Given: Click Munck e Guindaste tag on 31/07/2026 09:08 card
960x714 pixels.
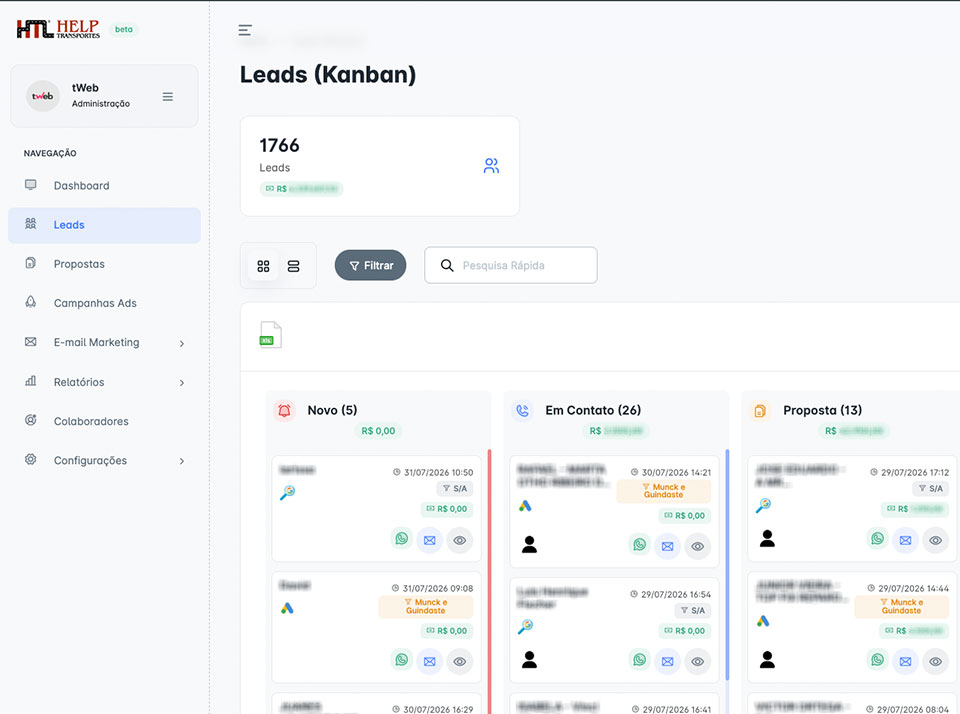Looking at the screenshot, I should 426,606.
